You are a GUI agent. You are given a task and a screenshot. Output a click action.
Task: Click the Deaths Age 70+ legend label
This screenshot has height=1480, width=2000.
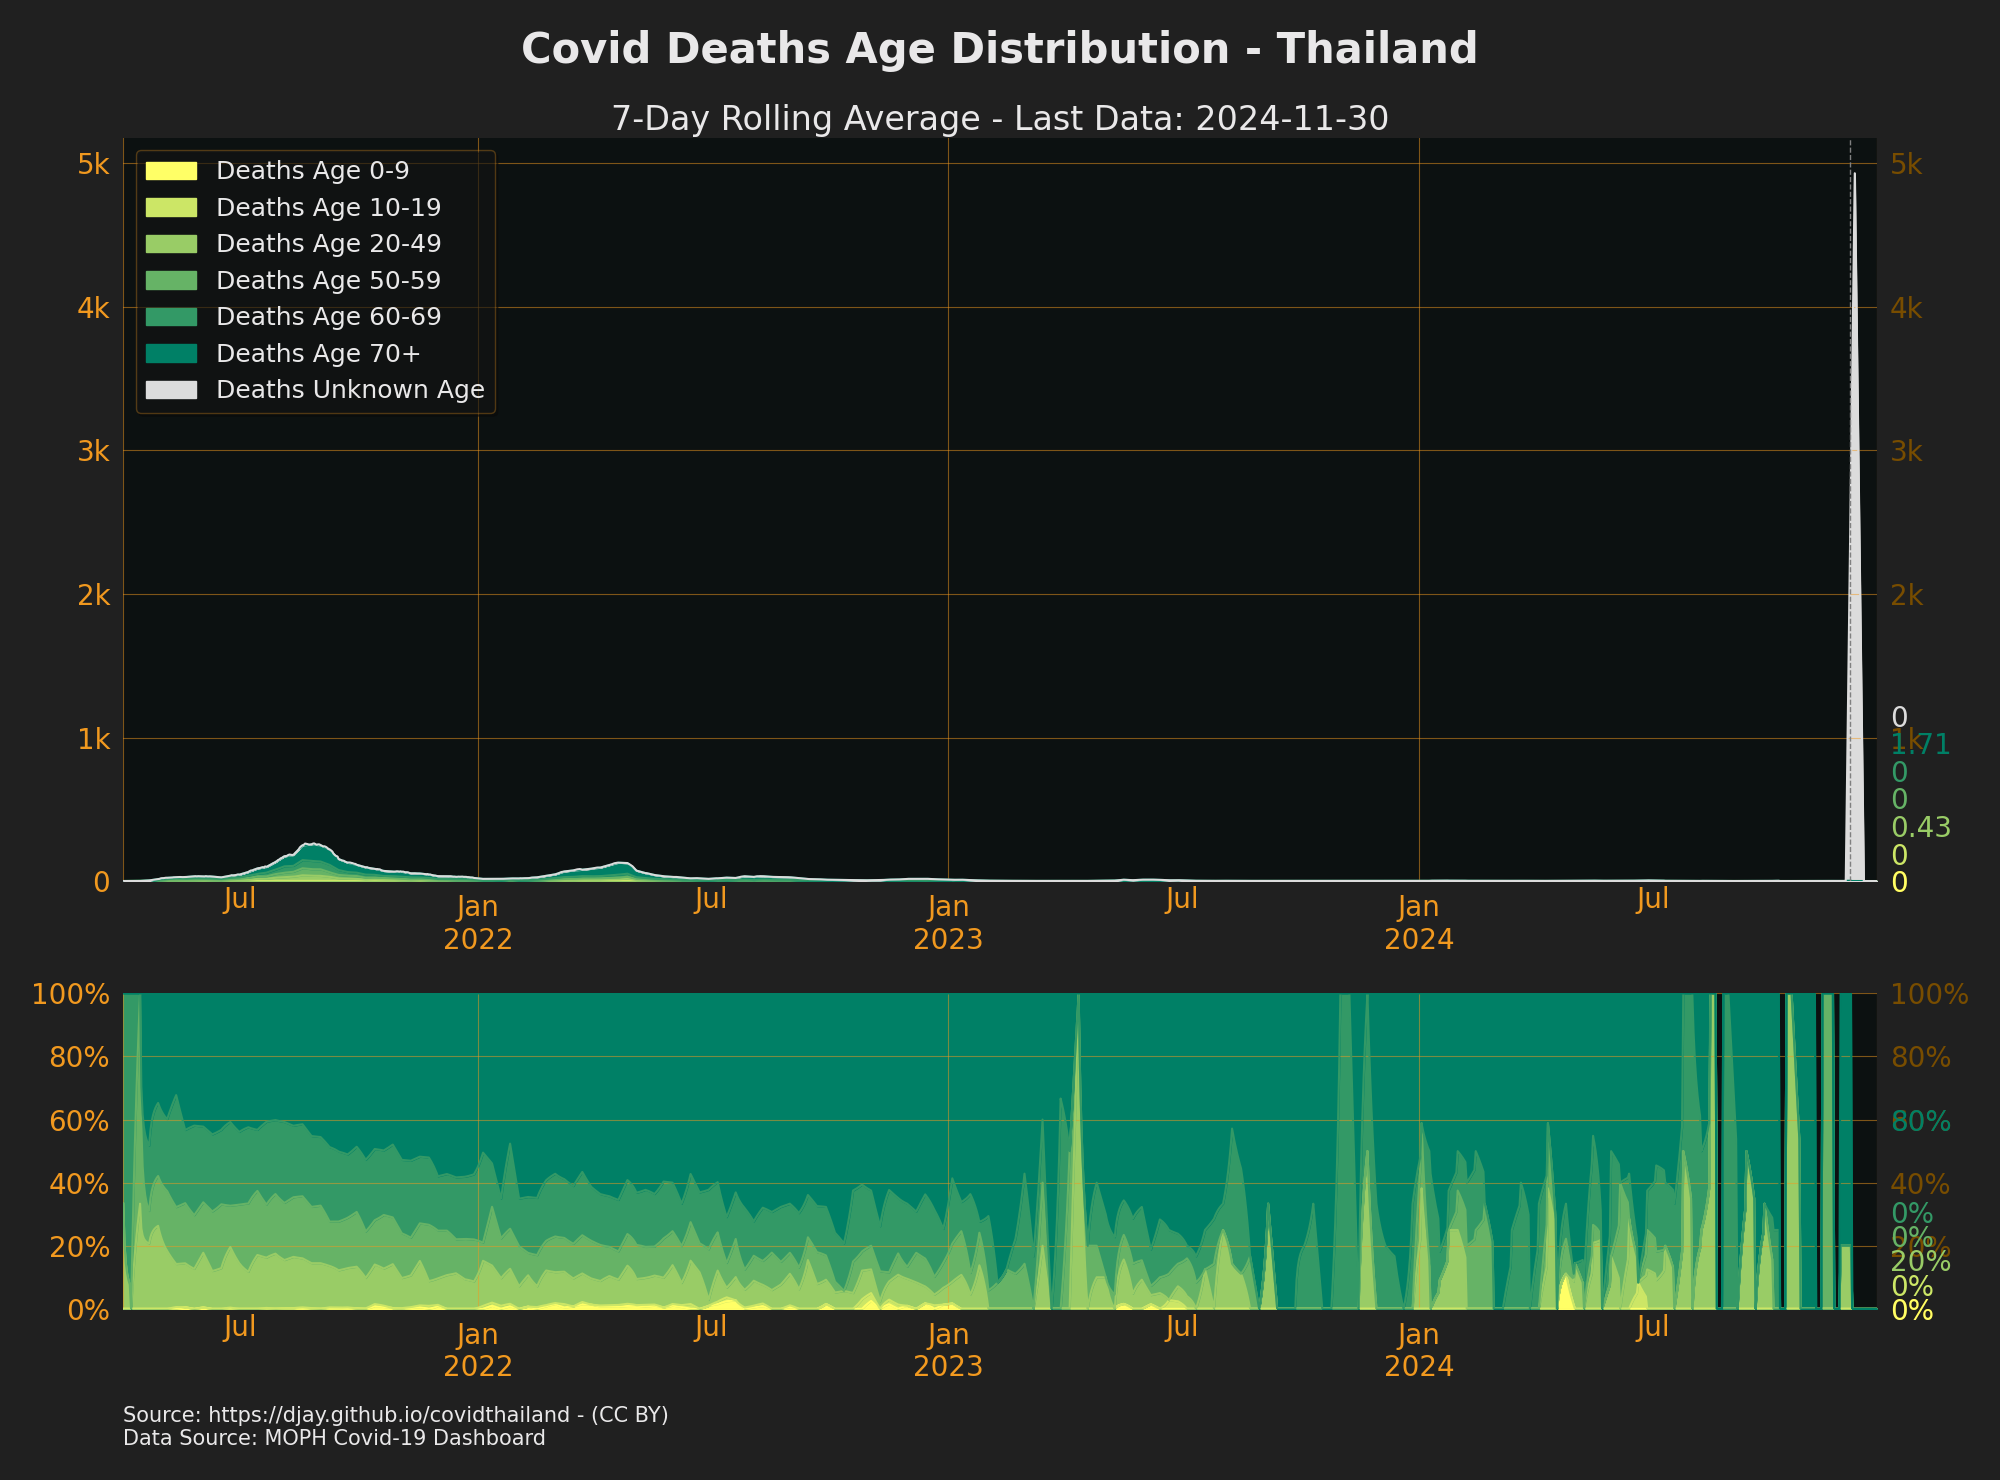click(318, 354)
